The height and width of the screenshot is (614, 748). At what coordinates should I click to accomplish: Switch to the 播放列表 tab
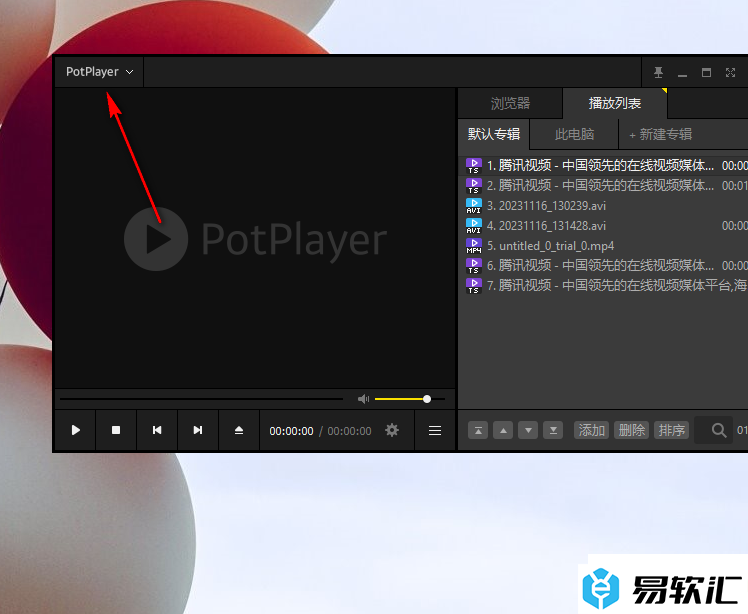tap(614, 103)
